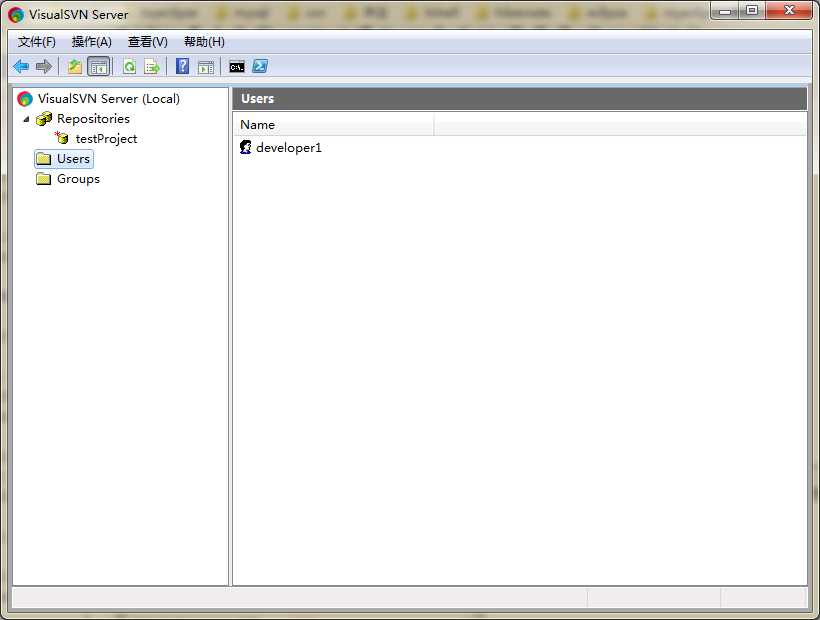Click the Export list toolbar icon
Viewport: 820px width, 620px height.
[x=152, y=66]
